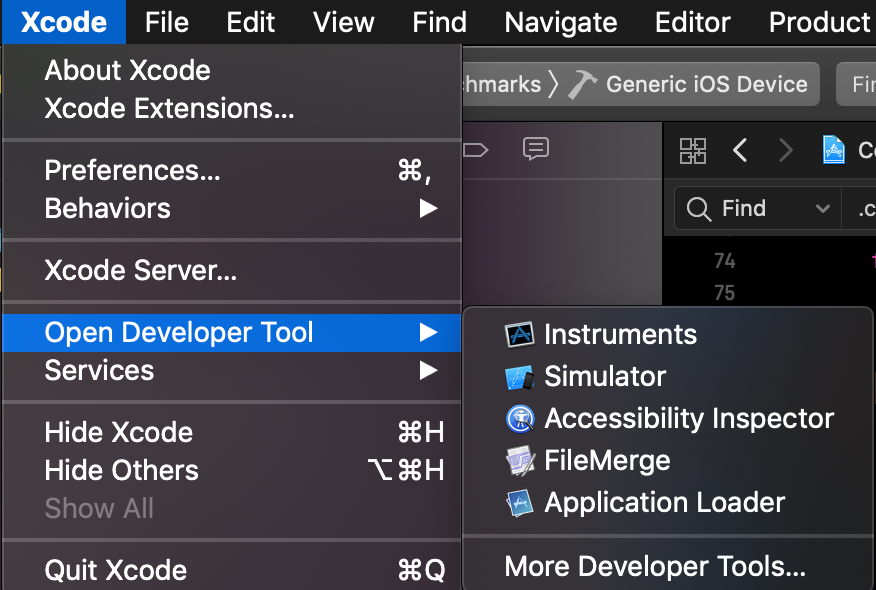876x590 pixels.
Task: Expand the Behaviors submenu
Action: [232, 208]
